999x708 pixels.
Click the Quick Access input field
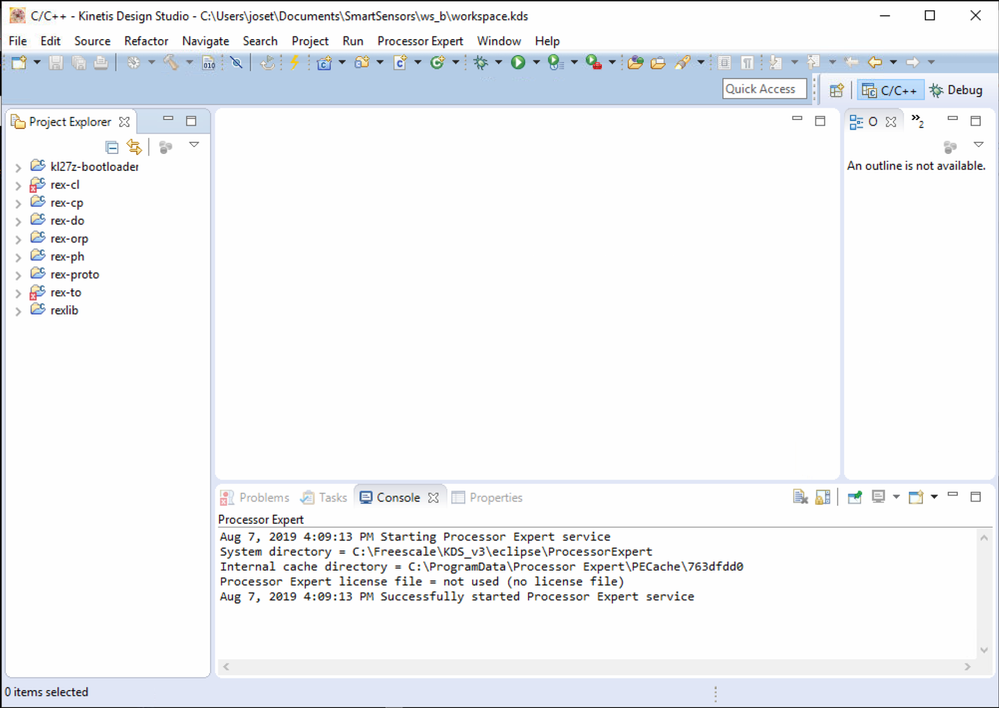[x=765, y=89]
